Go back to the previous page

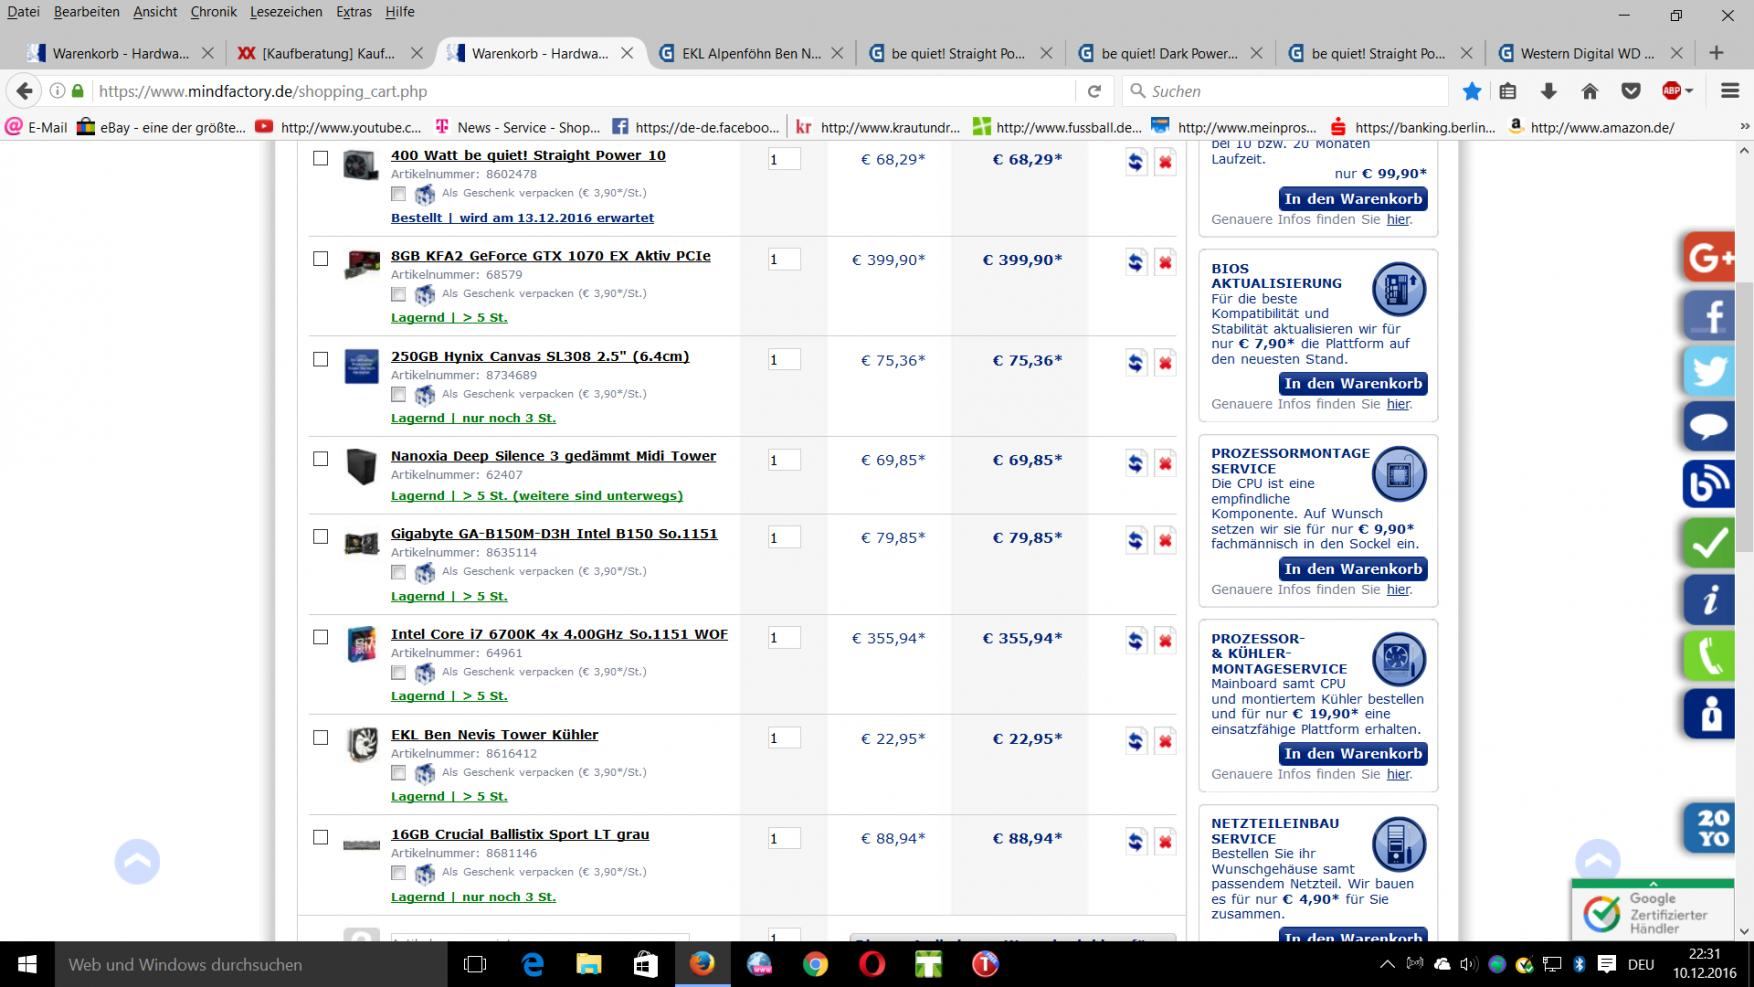[25, 91]
